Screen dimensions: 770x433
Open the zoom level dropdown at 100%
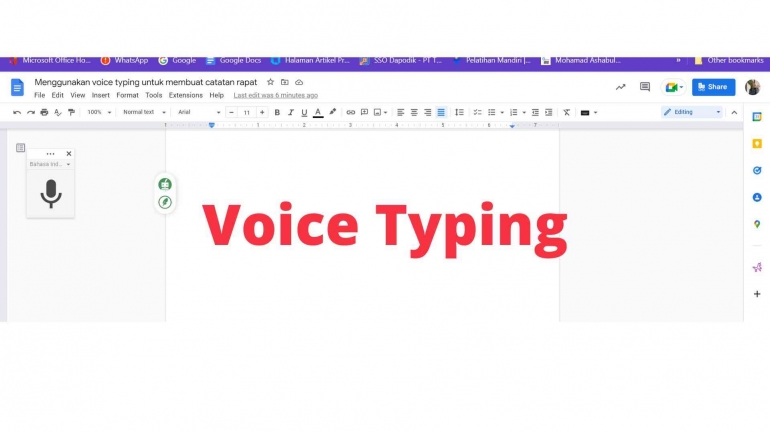pos(99,112)
